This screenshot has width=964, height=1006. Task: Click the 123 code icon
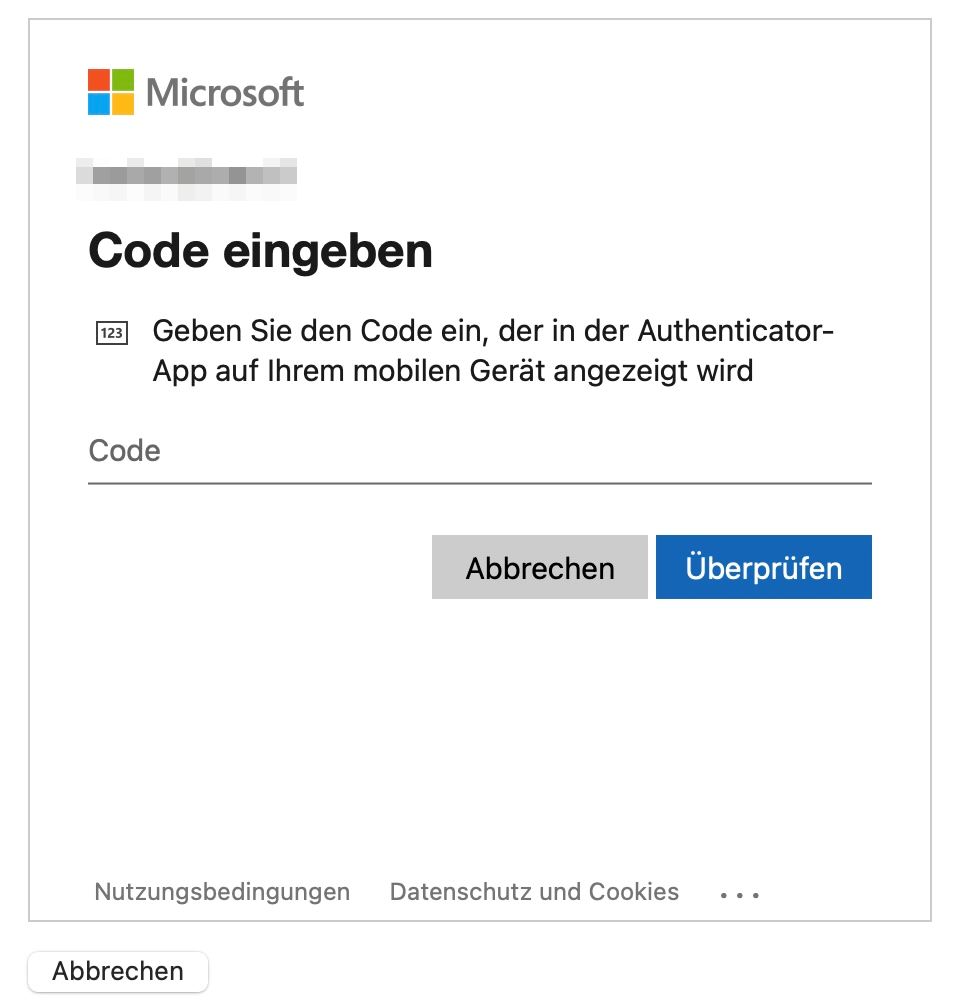point(112,333)
